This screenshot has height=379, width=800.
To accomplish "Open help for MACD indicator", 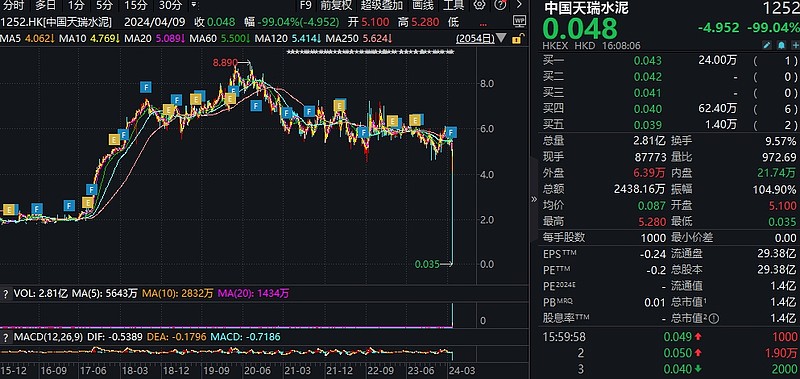I will tap(6, 337).
